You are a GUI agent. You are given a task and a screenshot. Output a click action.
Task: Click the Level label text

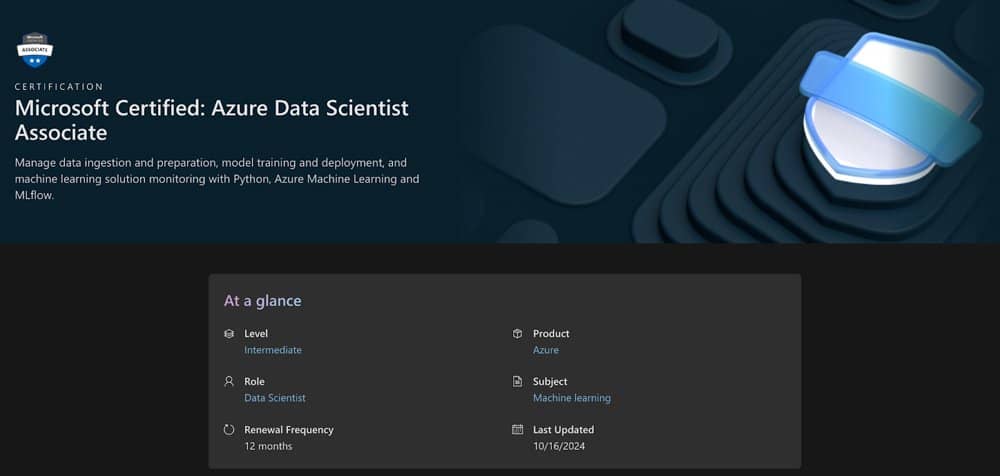click(256, 334)
